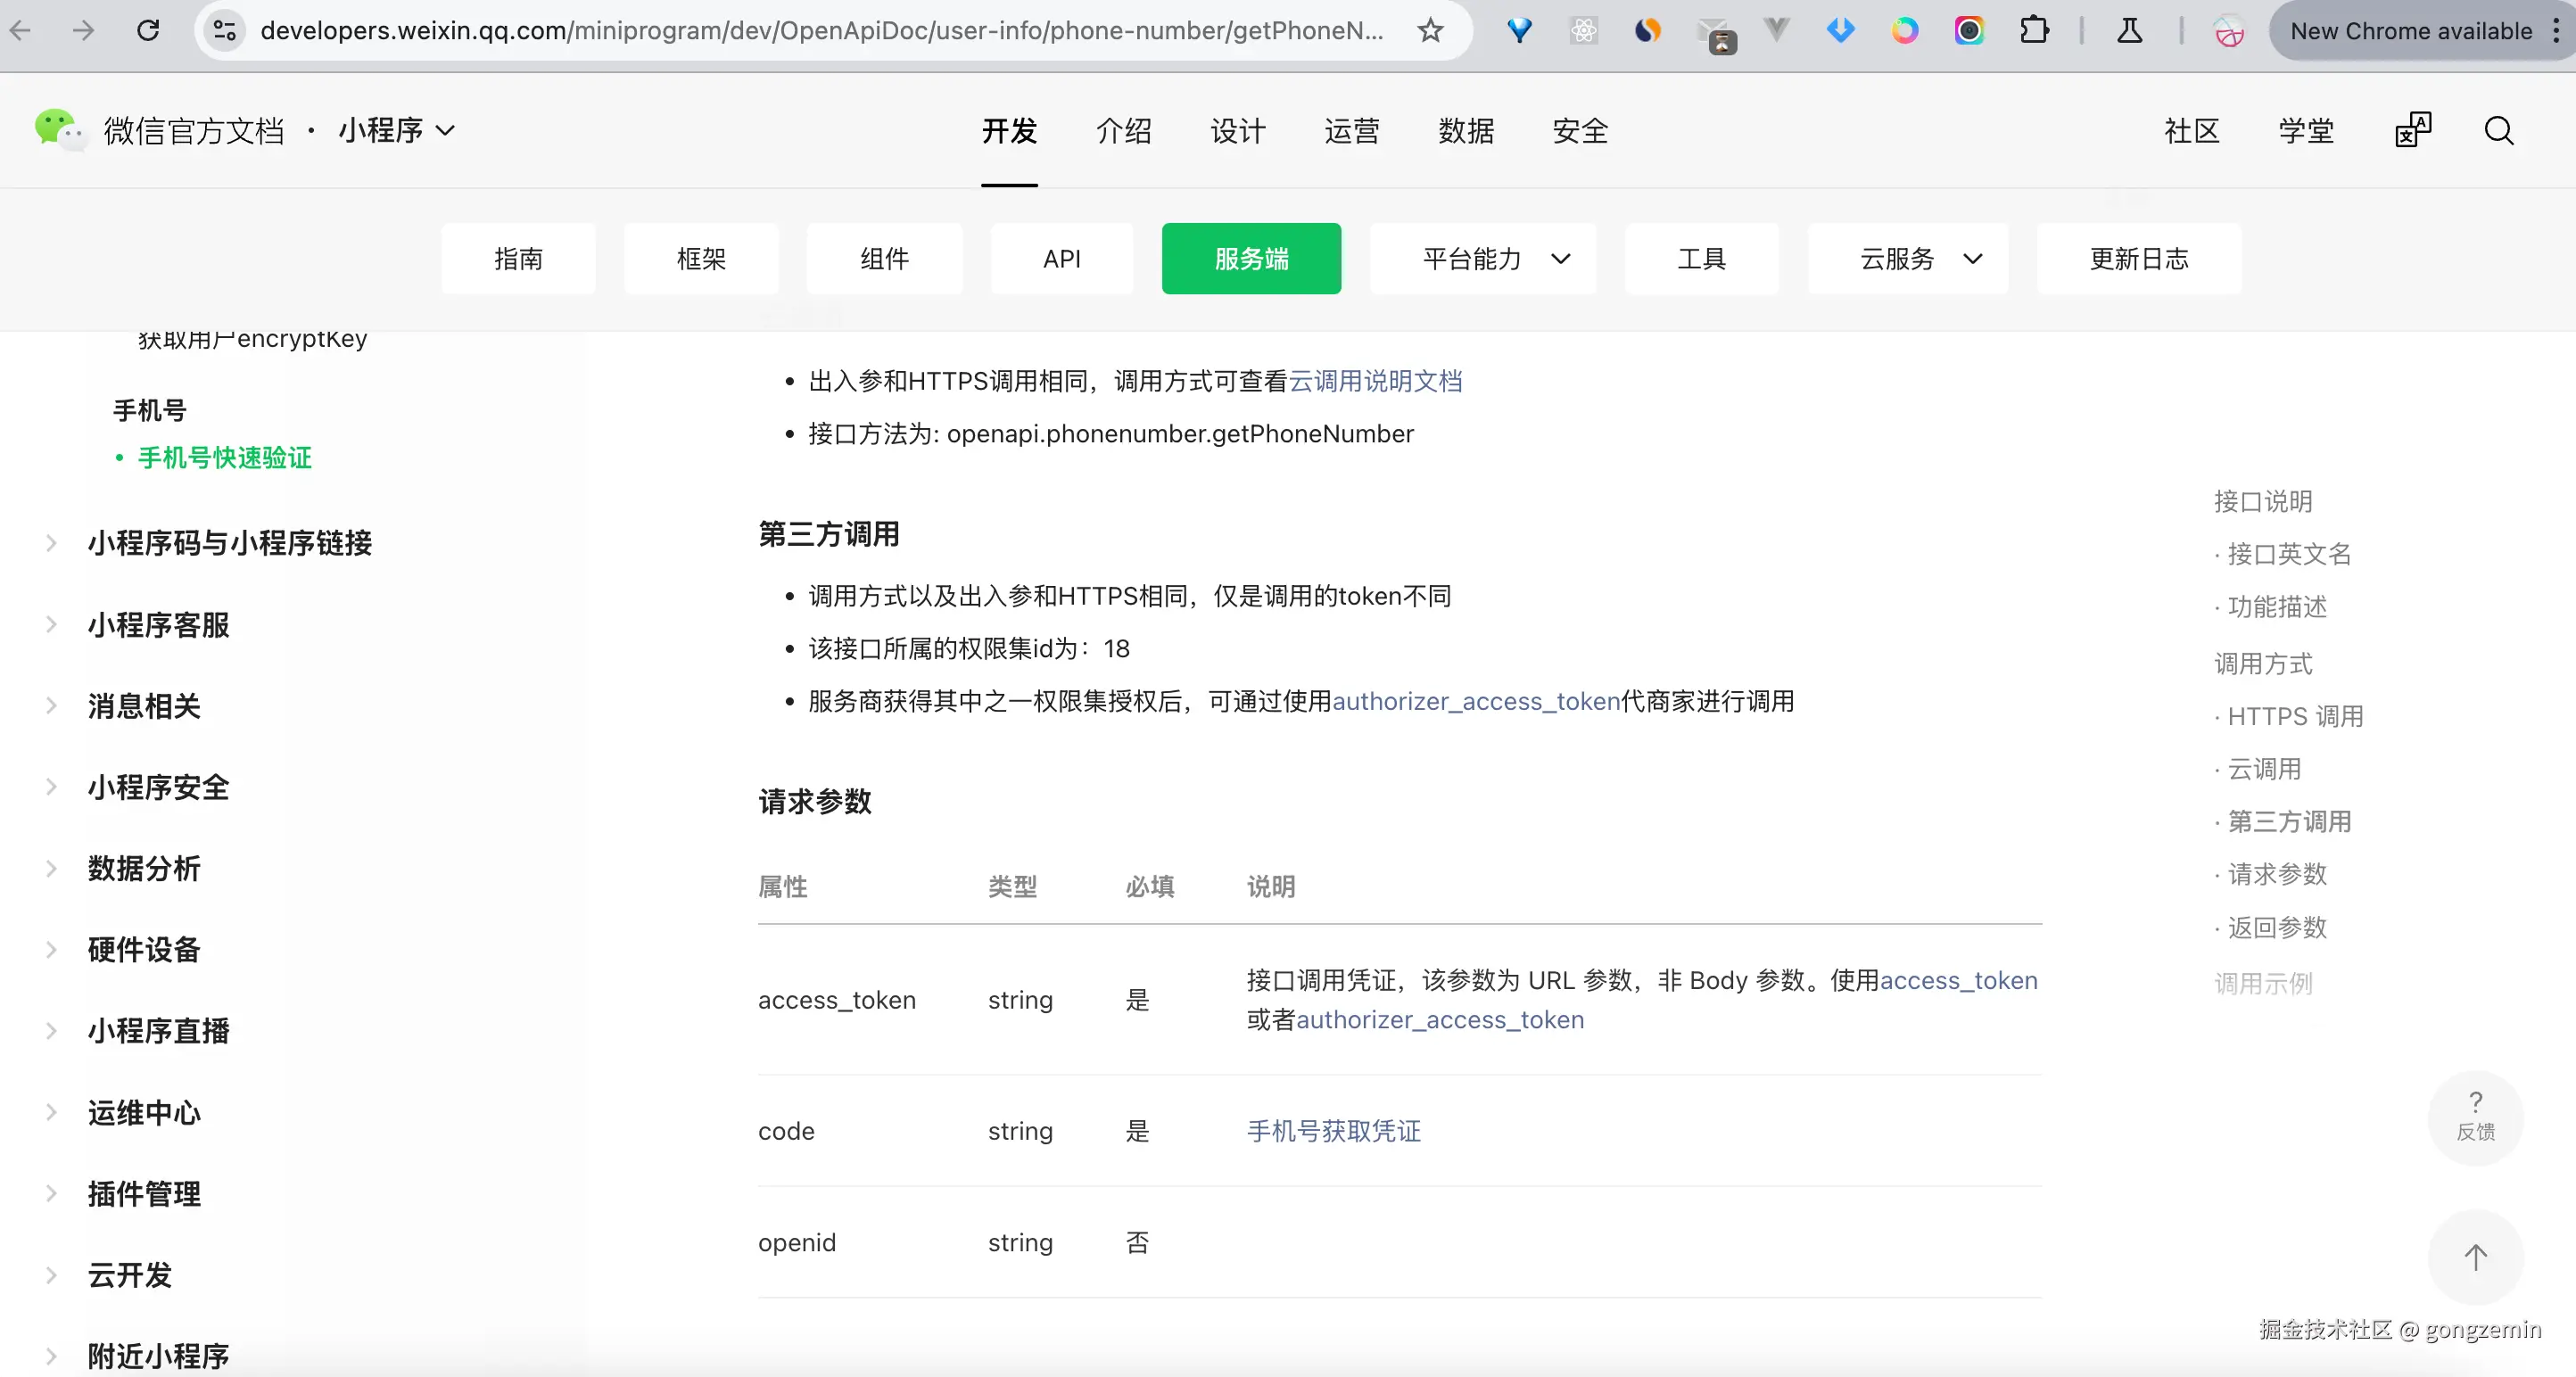Expand the 消息相关 sidebar section
2576x1377 pixels.
[144, 706]
